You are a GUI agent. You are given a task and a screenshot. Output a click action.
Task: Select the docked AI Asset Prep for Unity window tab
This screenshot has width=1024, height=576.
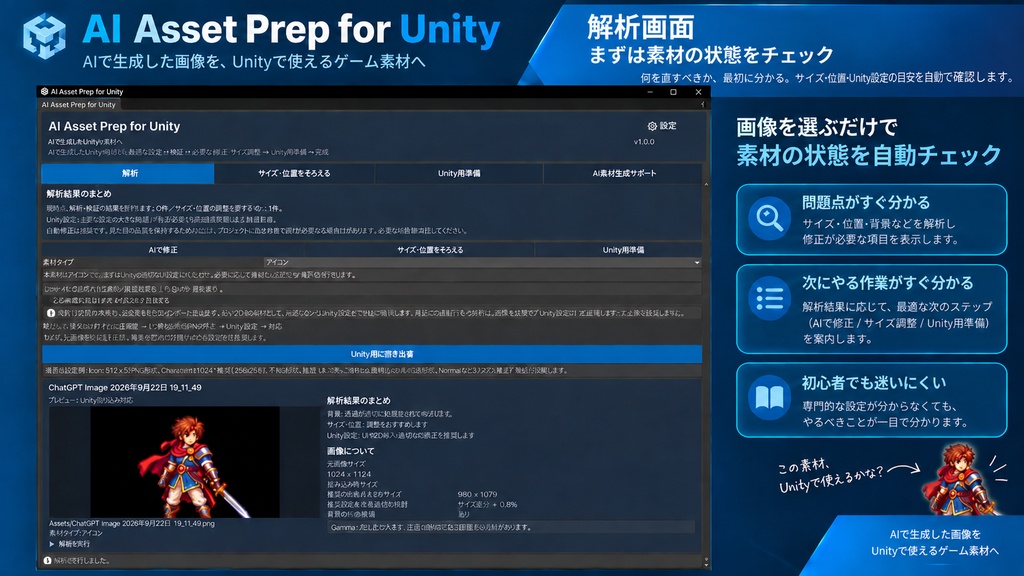click(x=78, y=104)
